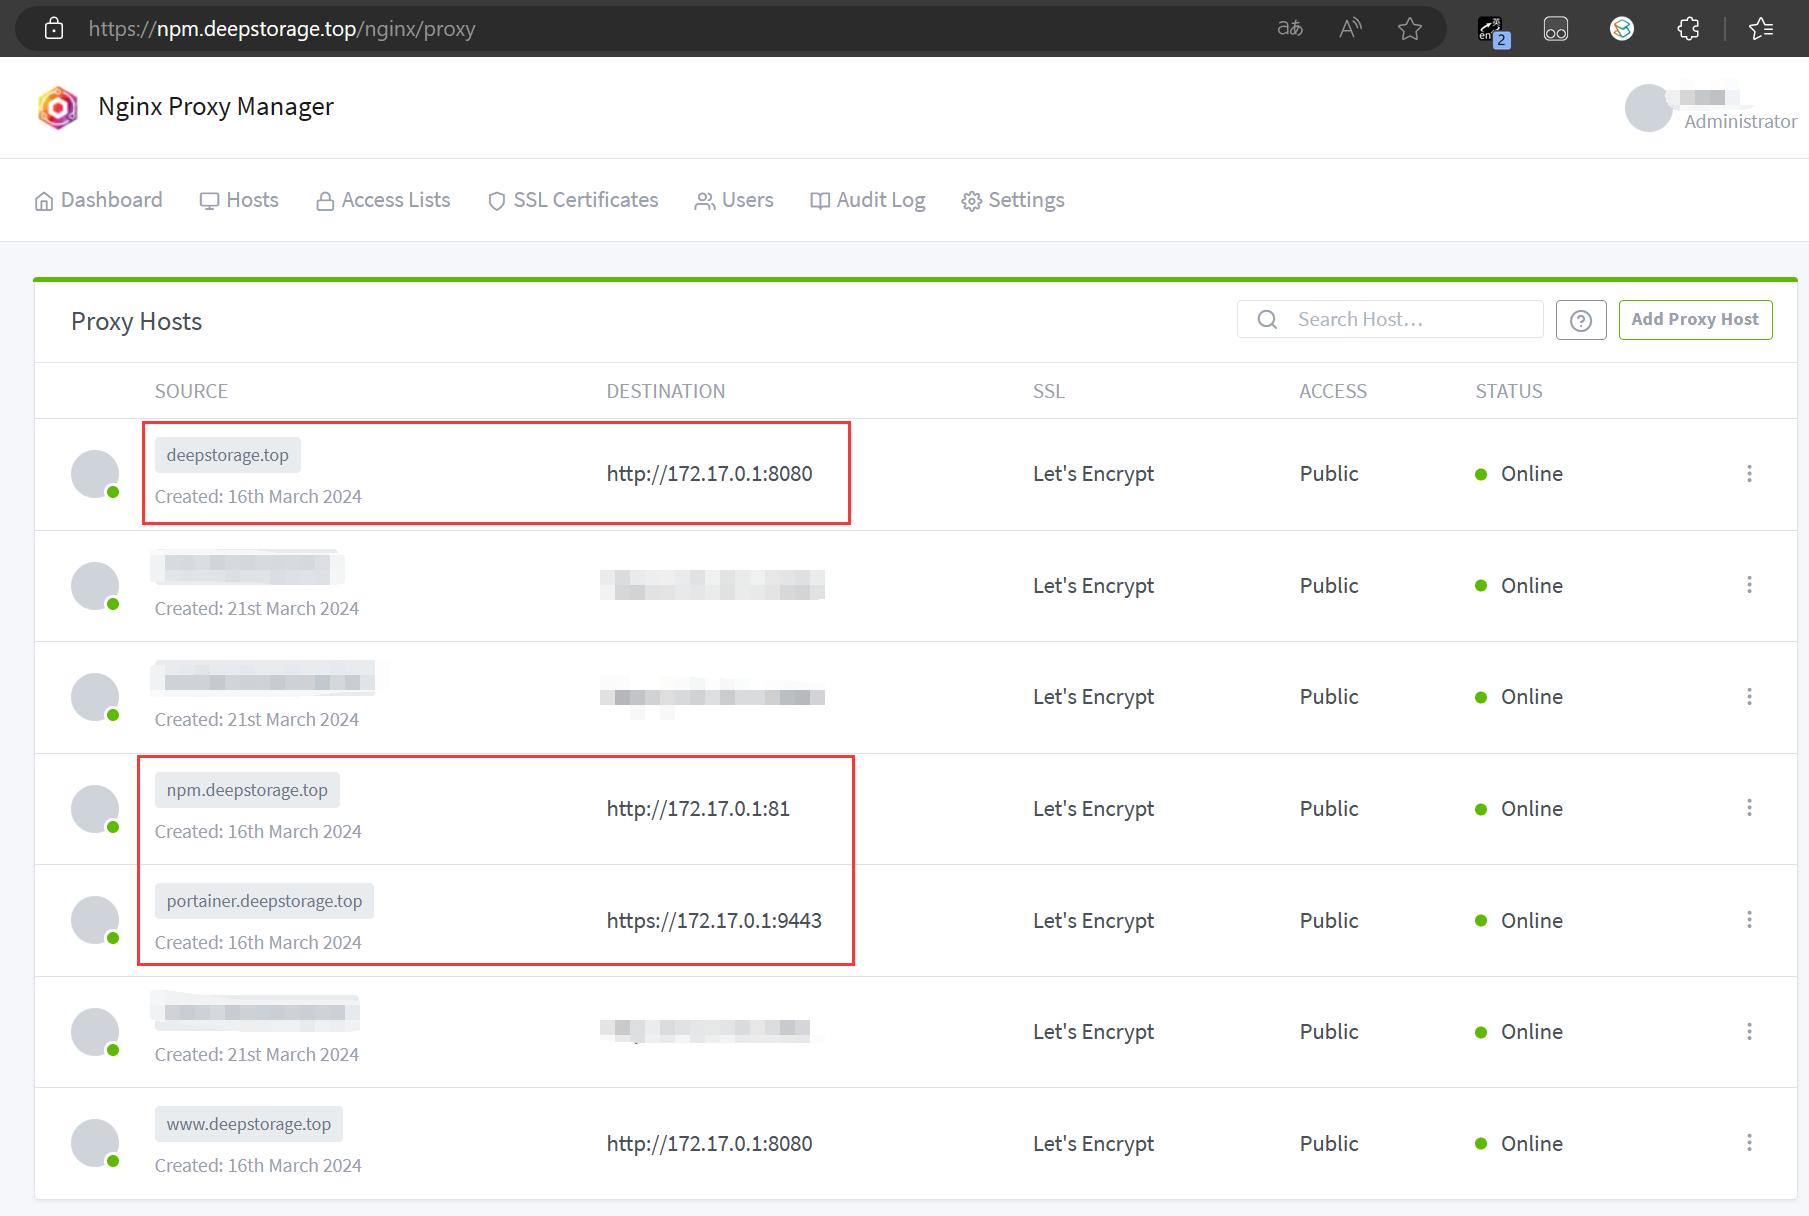Click the DESTINATION column header
Screen dimensions: 1809x1216
666,391
